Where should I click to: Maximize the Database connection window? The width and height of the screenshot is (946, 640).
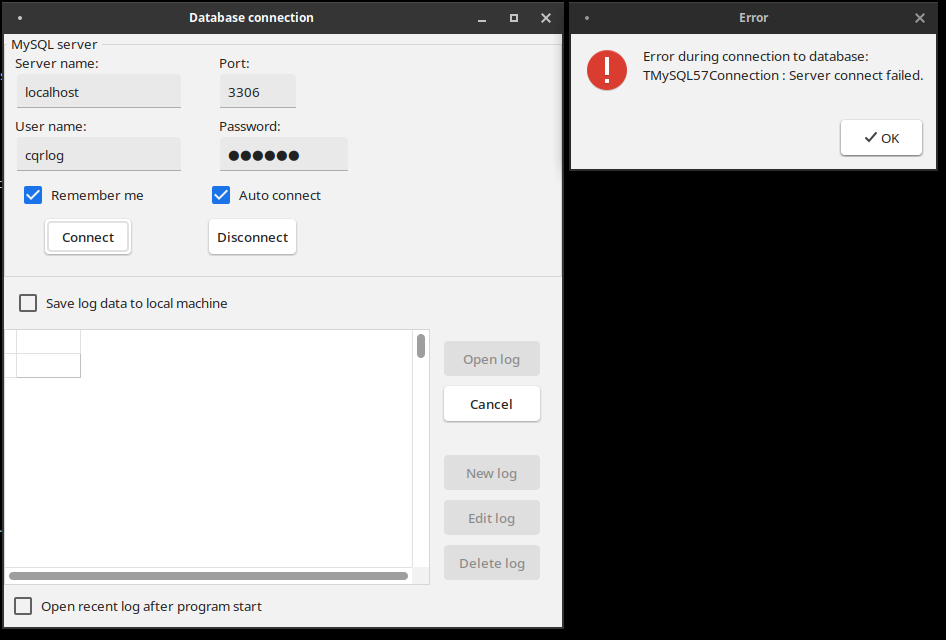[514, 18]
